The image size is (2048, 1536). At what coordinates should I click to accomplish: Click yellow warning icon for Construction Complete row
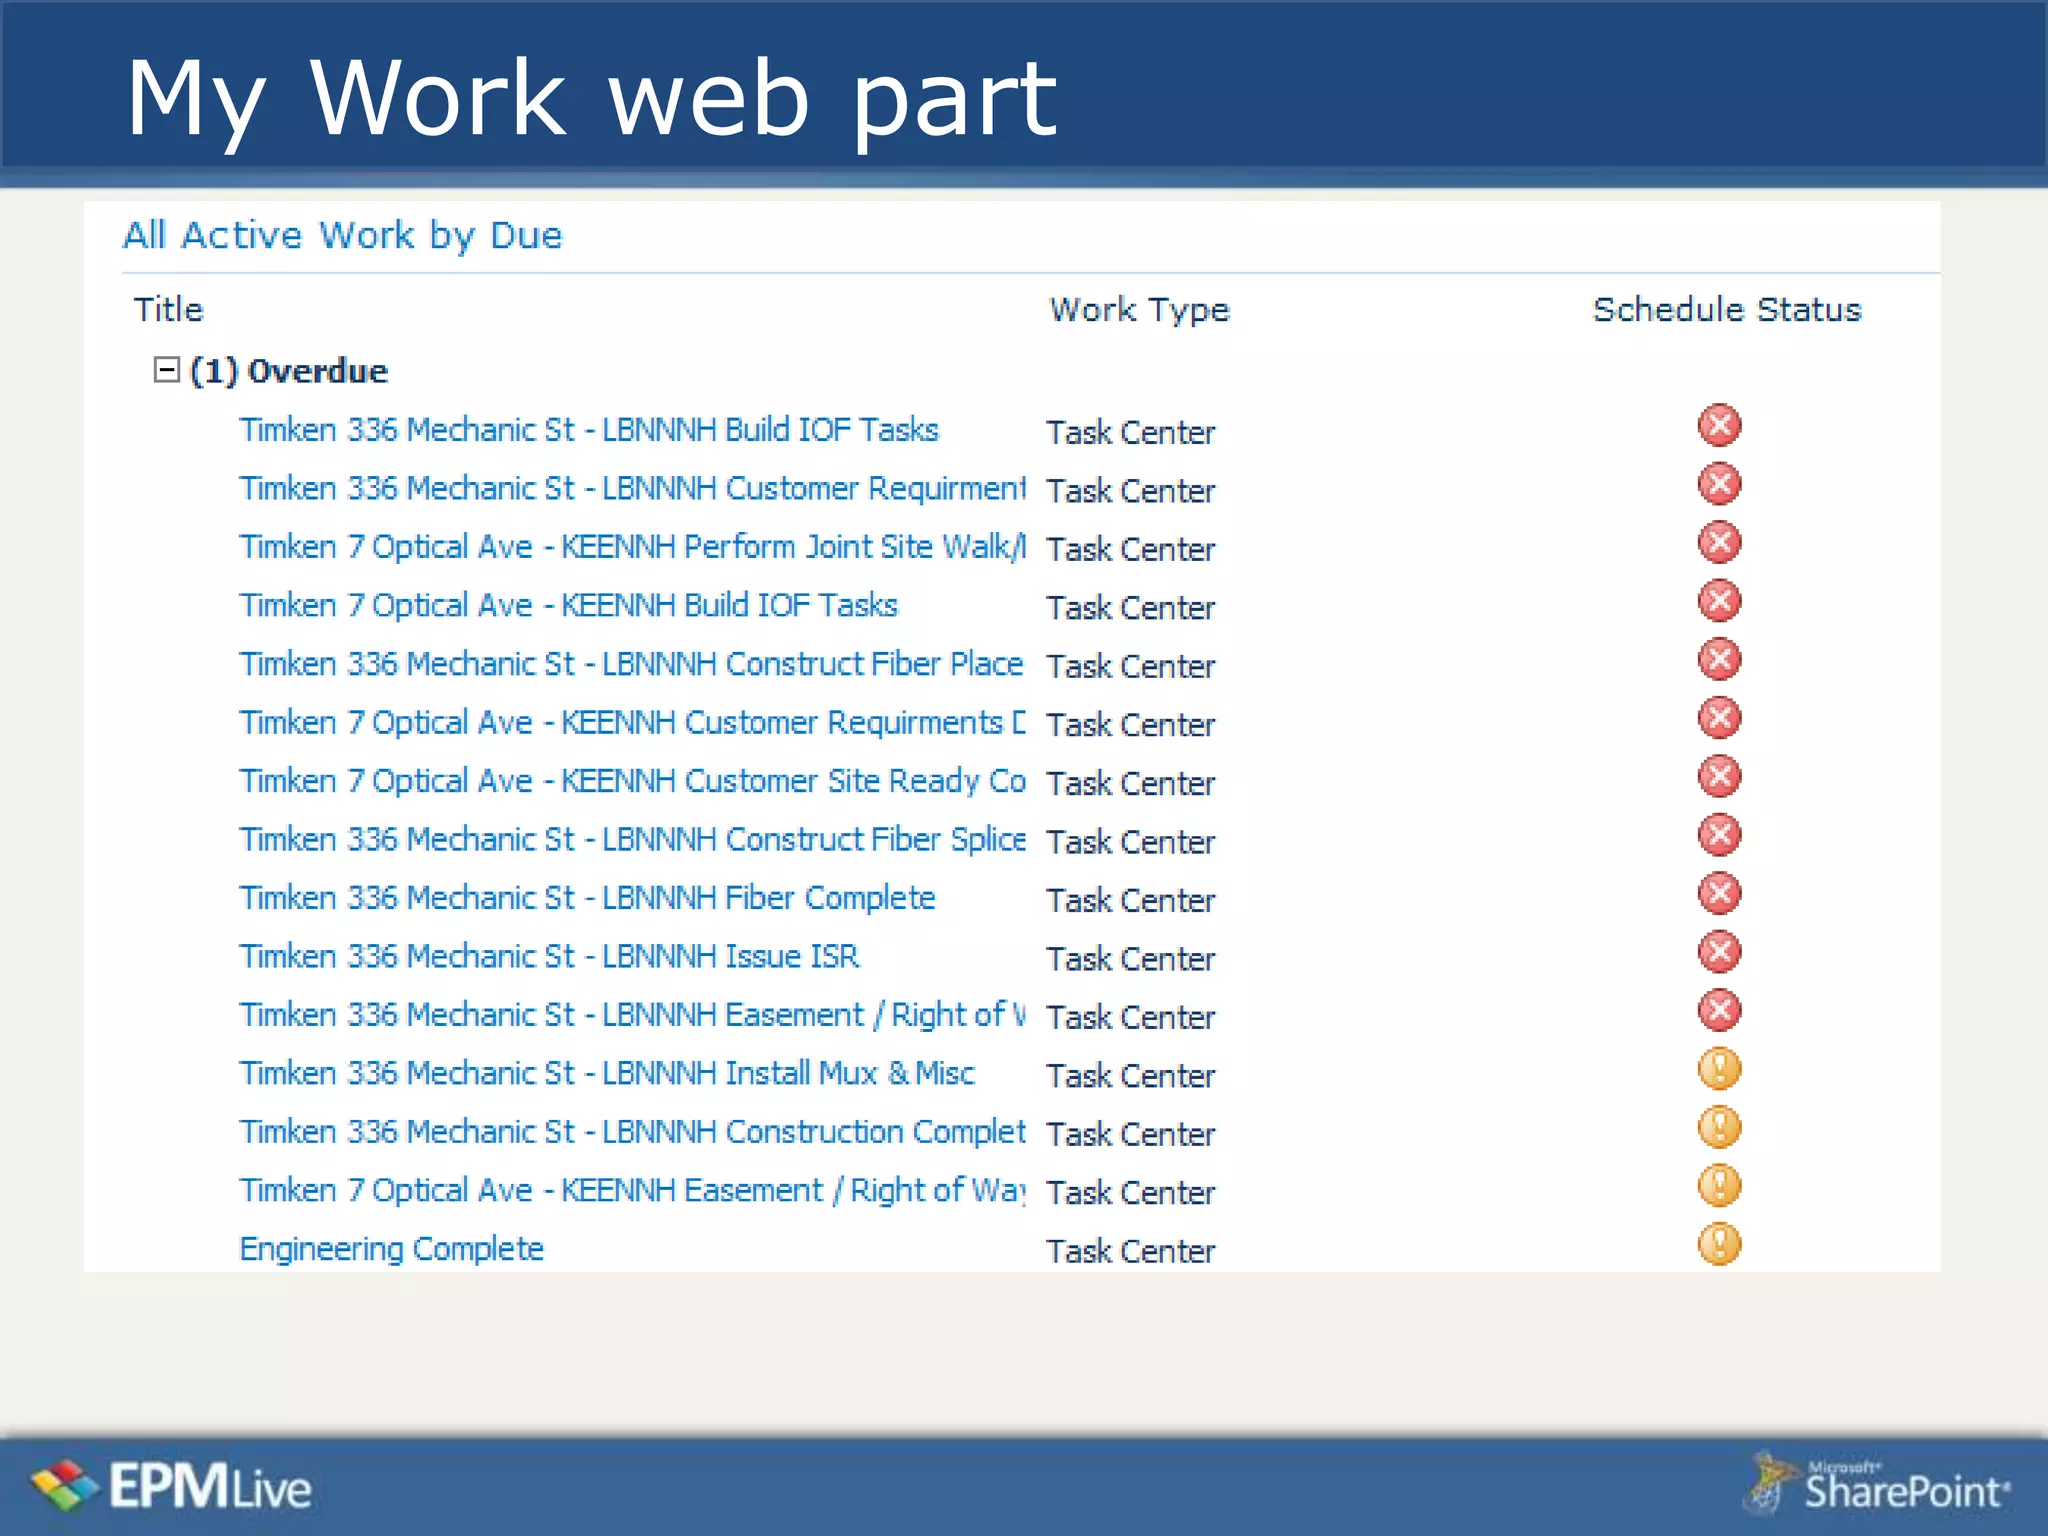pyautogui.click(x=1719, y=1127)
